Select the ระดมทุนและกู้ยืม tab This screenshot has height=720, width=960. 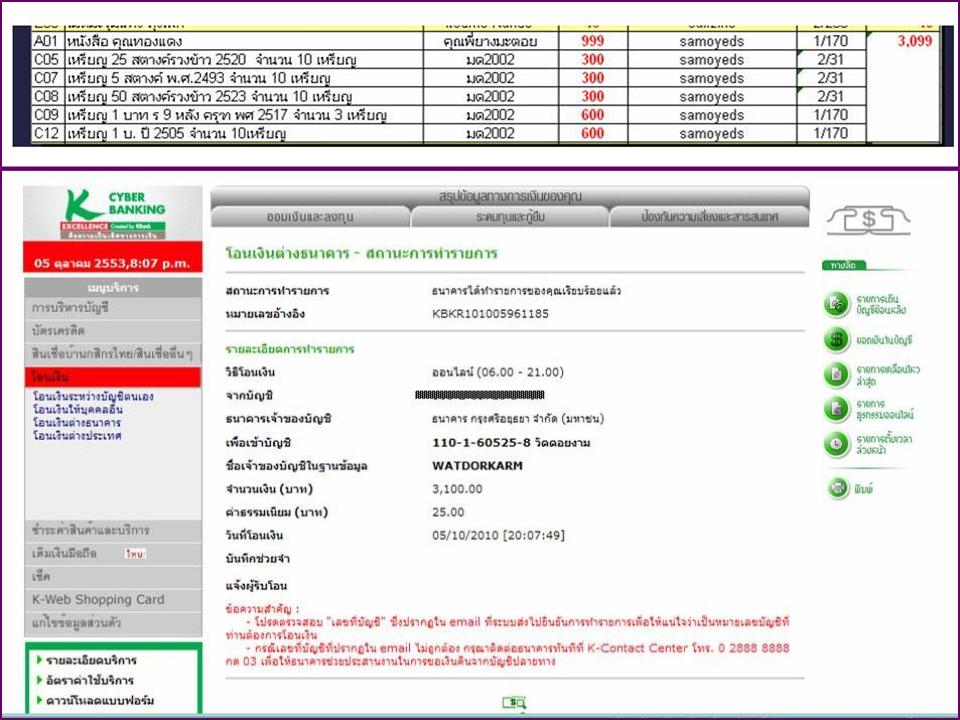tap(510, 217)
